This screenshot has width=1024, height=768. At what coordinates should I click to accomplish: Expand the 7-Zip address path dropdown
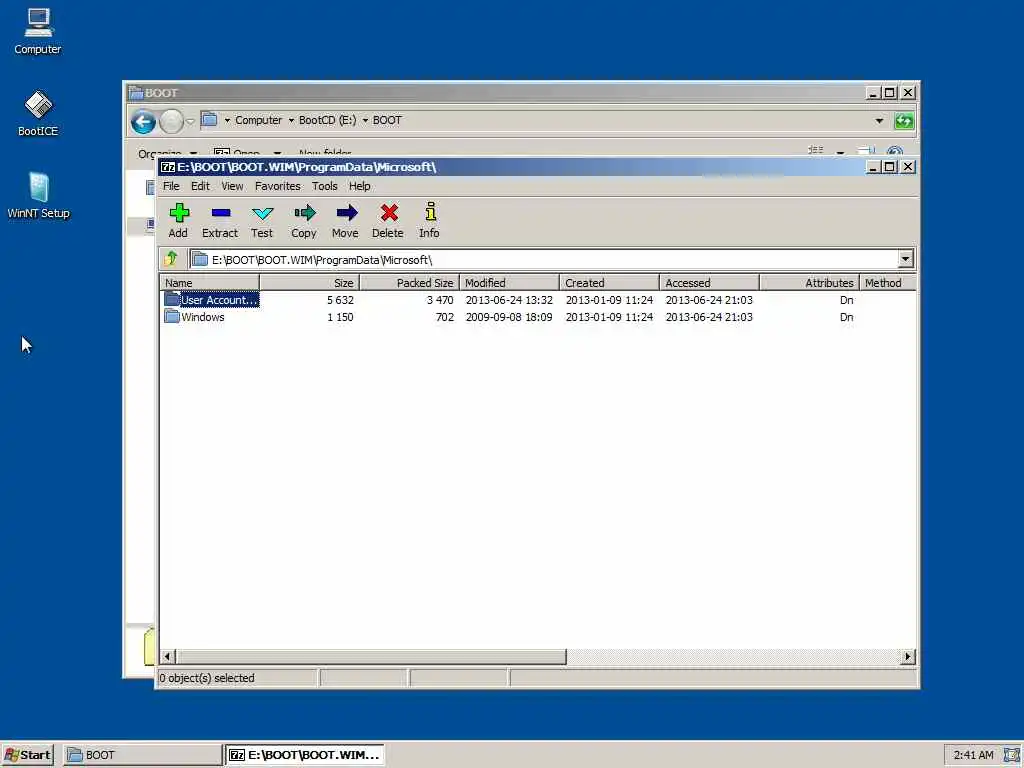click(905, 259)
